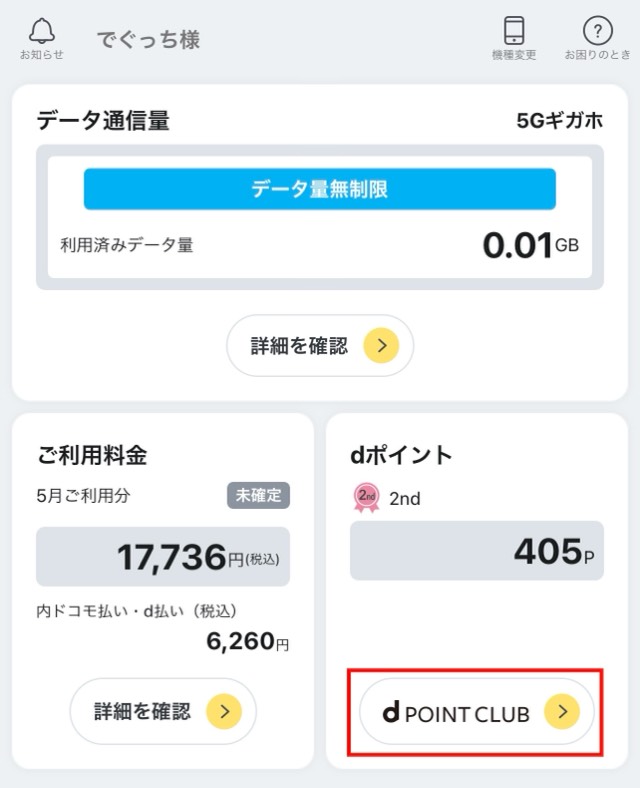The image size is (640, 788).
Task: Tap the 2nd rank ribbon badge
Action: point(367,498)
